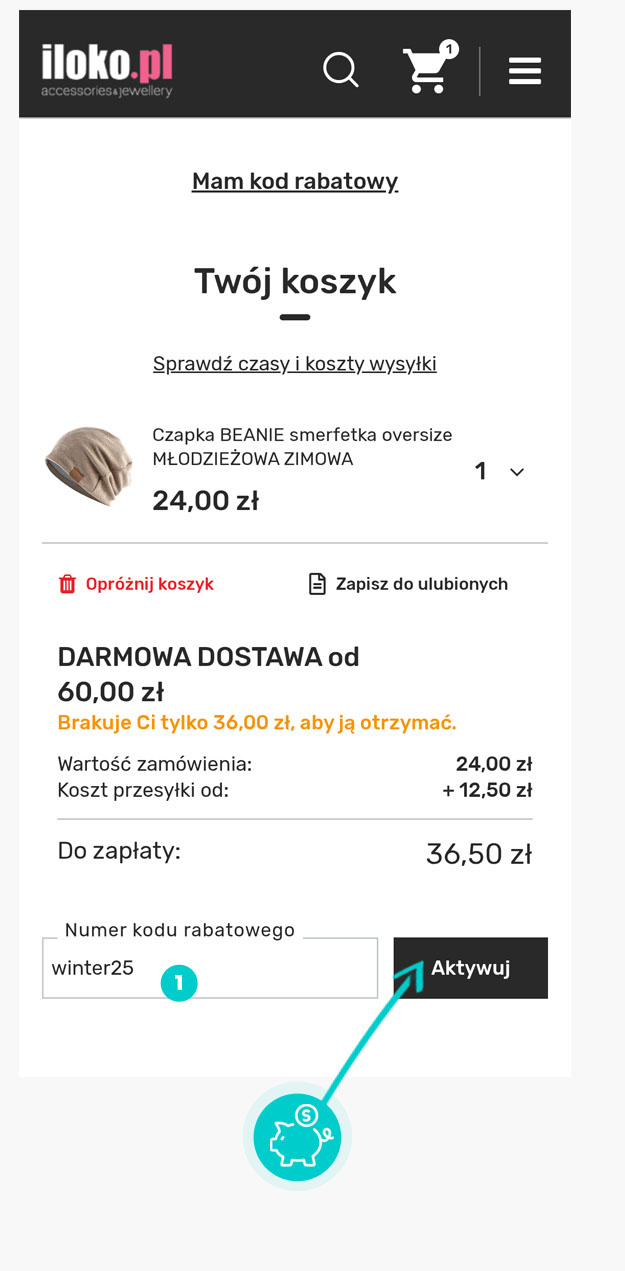Viewport: 625px width, 1271px height.
Task: Click the red trash can icon
Action: [67, 584]
